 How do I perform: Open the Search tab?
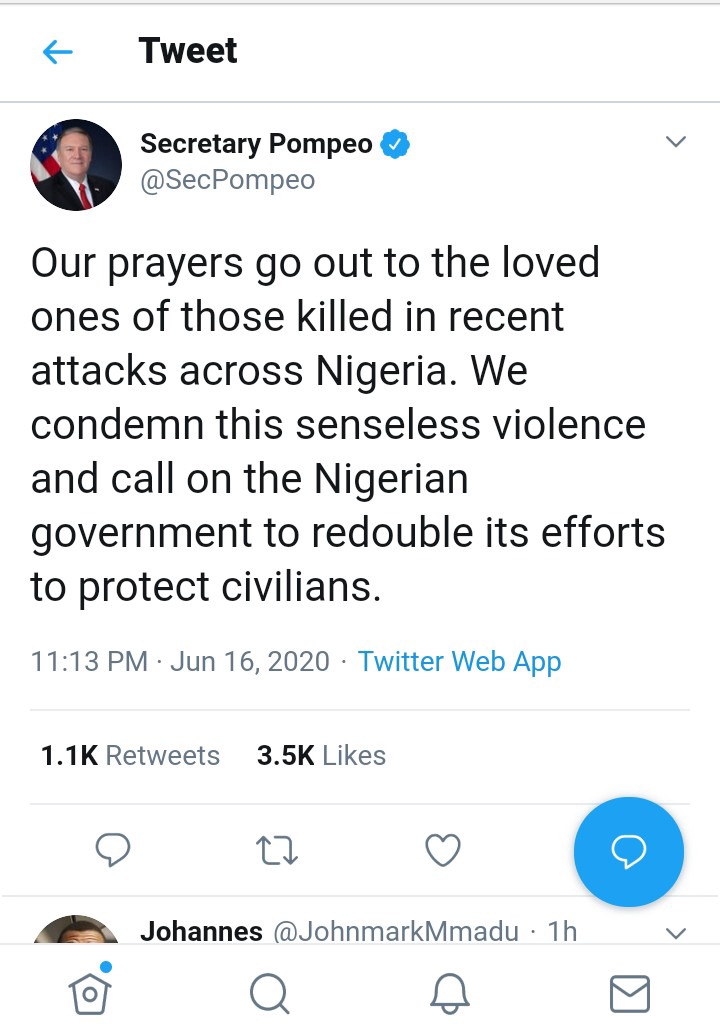click(268, 993)
